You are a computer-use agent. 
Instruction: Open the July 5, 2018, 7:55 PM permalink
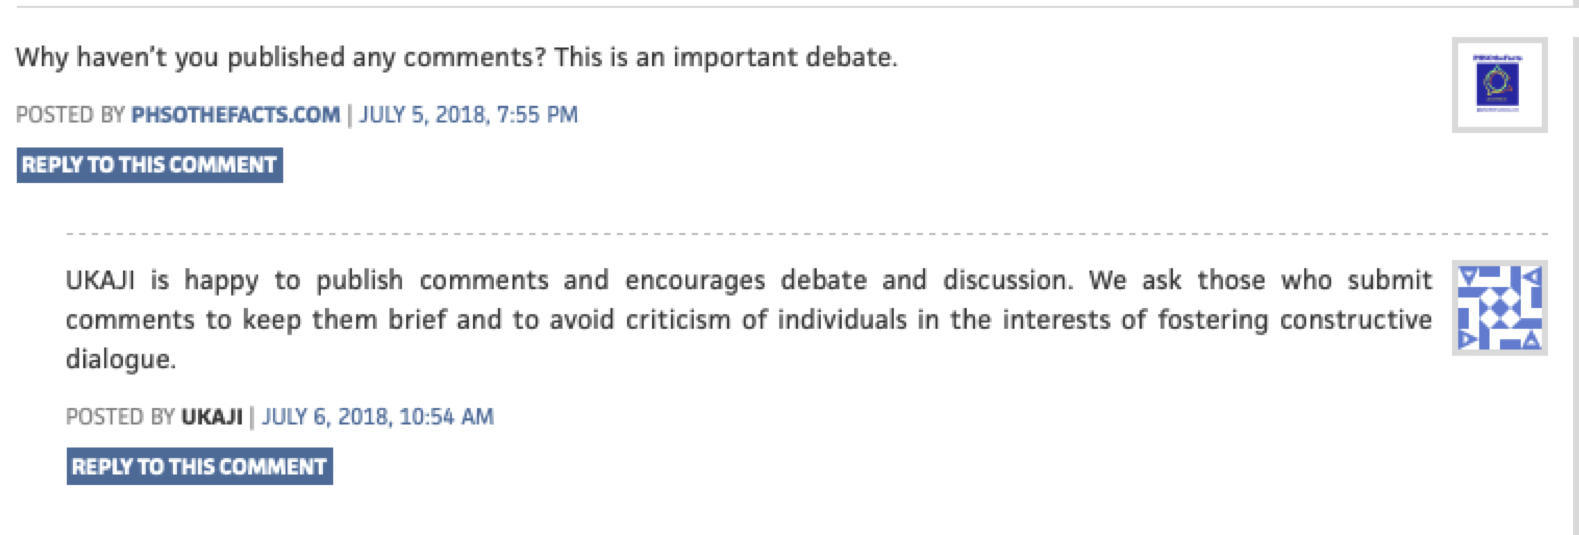(x=468, y=115)
